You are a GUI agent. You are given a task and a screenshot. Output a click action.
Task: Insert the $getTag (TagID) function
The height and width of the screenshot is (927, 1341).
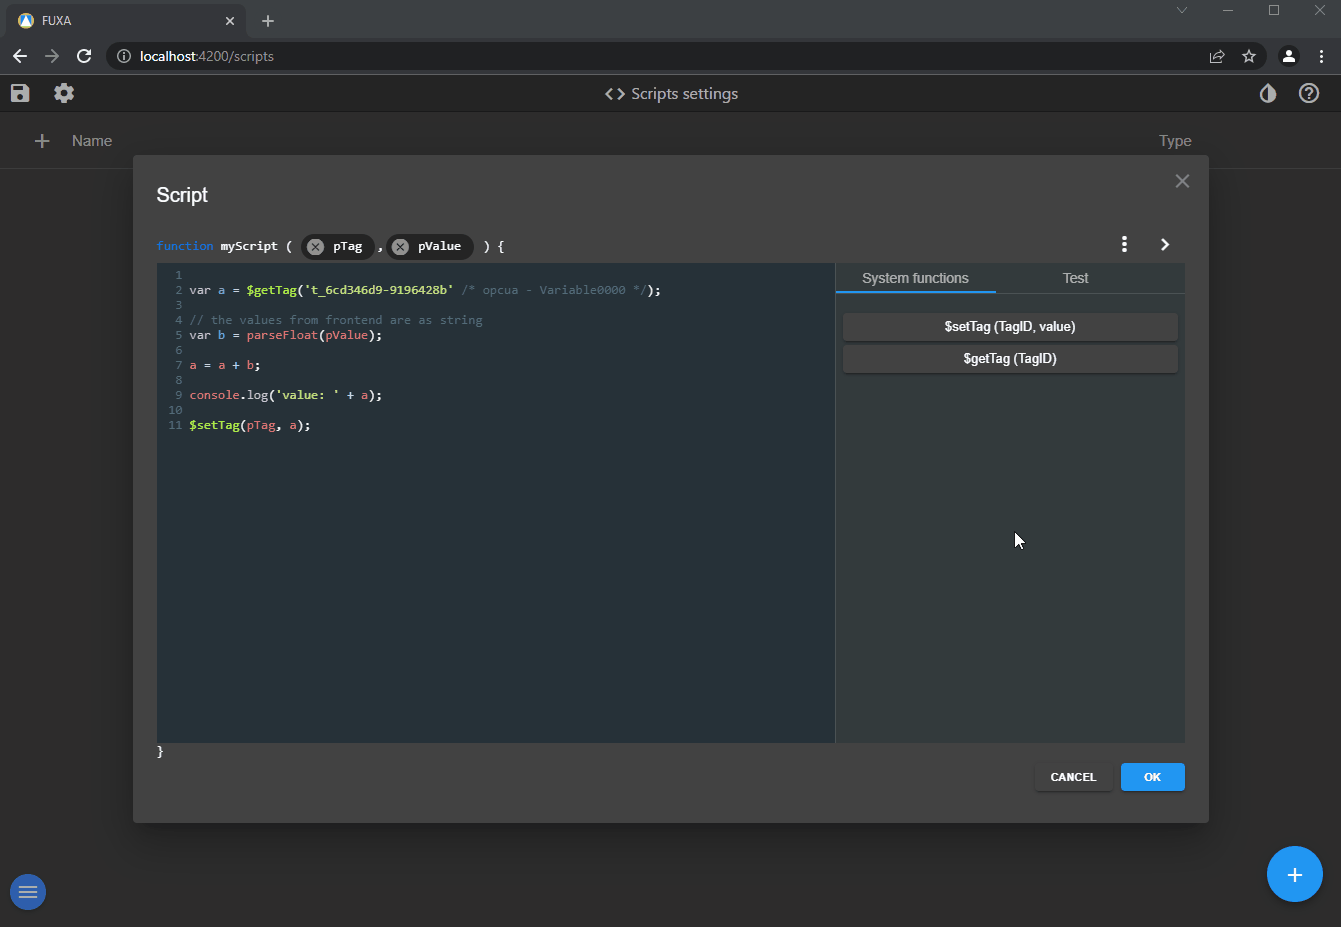[1010, 359]
